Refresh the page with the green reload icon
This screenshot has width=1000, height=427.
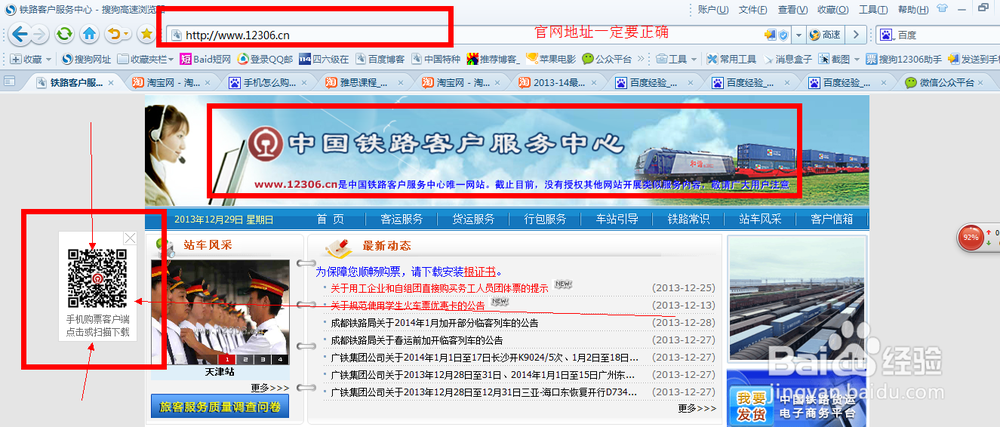click(64, 34)
